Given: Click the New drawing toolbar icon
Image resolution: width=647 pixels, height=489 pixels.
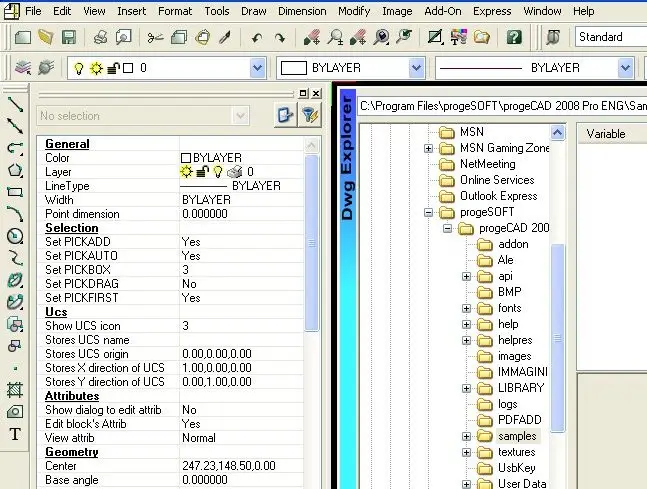Looking at the screenshot, I should [23, 38].
